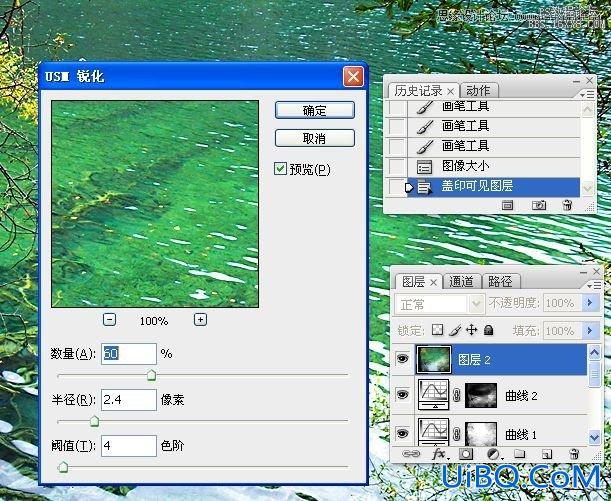Enable lock image pixels brush icon
Image resolution: width=611 pixels, height=501 pixels.
point(455,330)
